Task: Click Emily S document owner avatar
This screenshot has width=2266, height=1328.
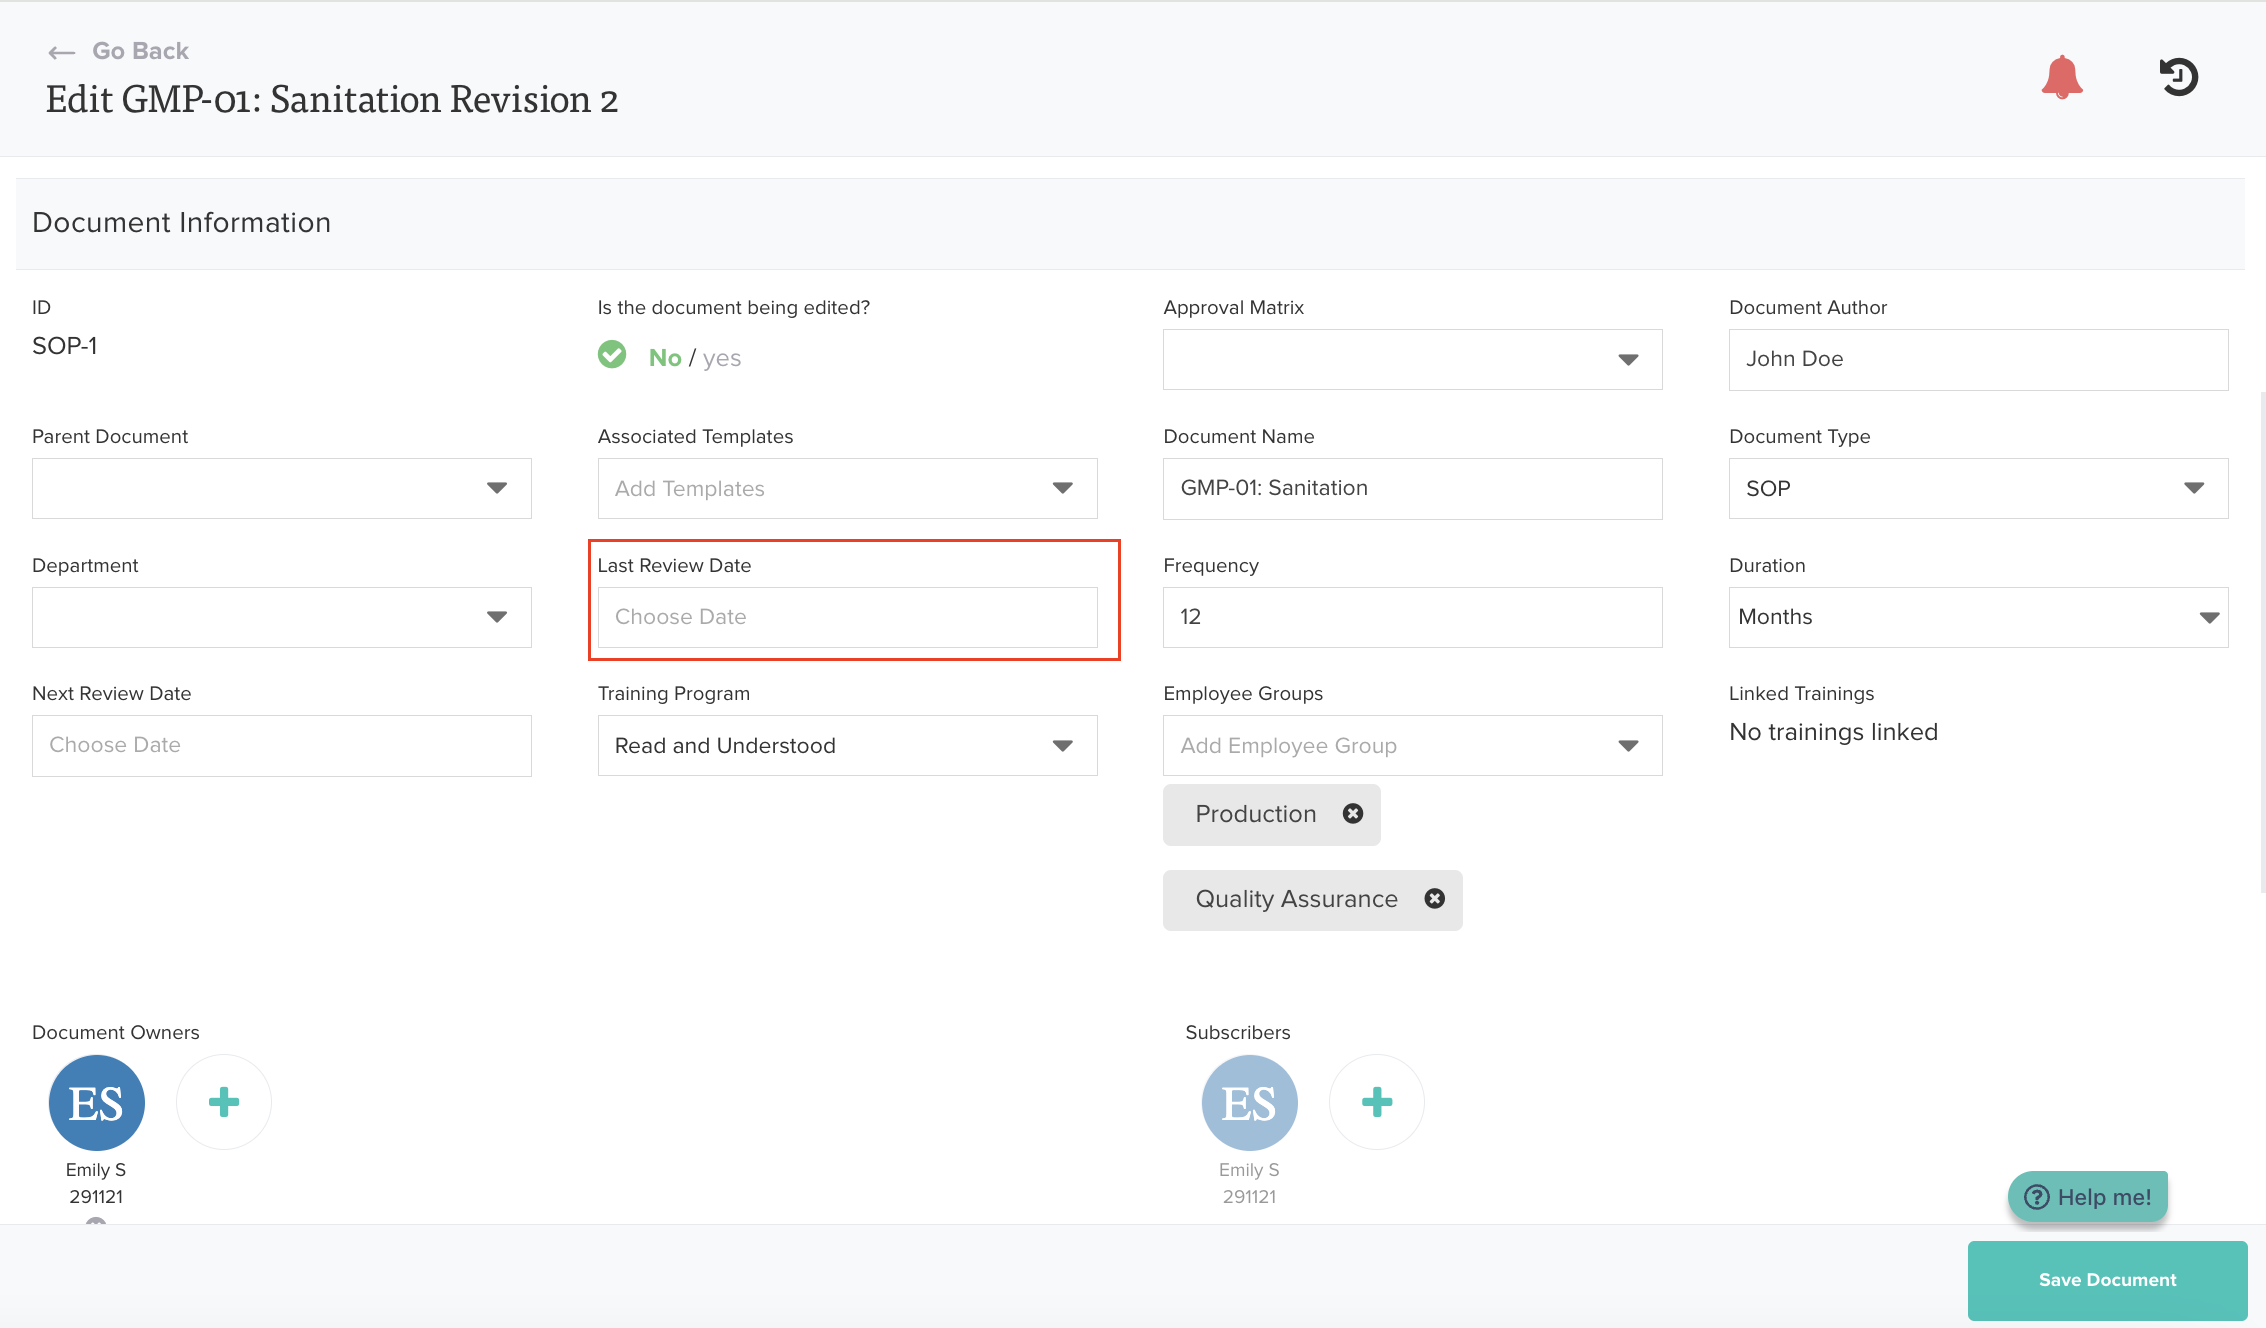Action: pyautogui.click(x=97, y=1103)
